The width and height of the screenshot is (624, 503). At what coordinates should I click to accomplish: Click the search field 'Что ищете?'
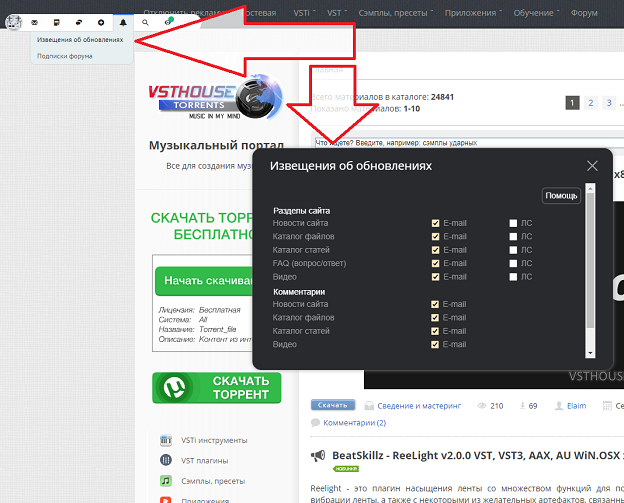469,143
